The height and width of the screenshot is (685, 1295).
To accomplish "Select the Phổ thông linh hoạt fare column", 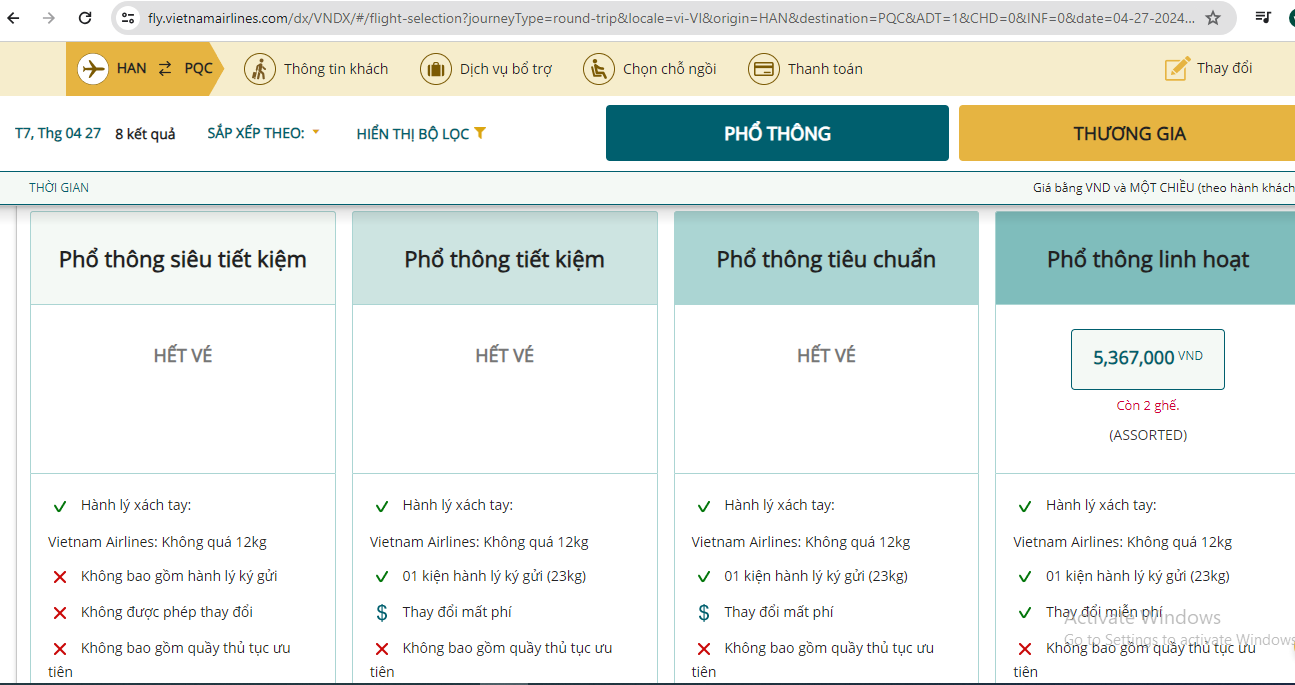I will click(1147, 258).
